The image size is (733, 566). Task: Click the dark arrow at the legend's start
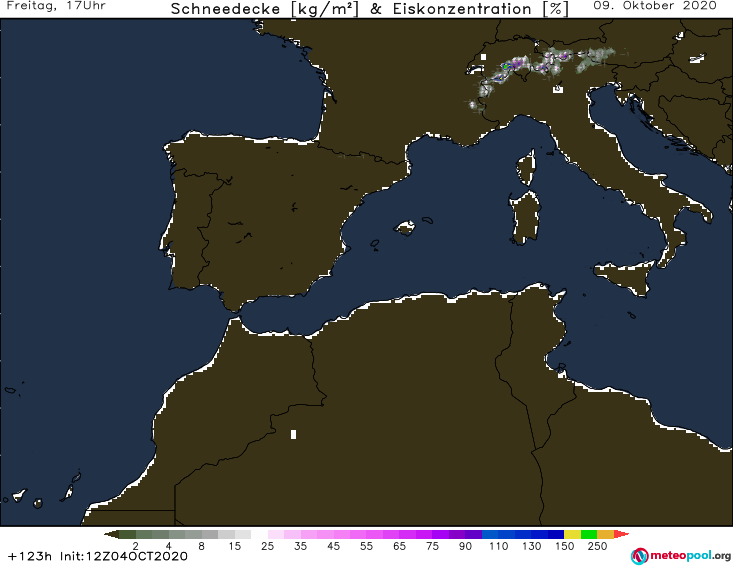pos(111,534)
